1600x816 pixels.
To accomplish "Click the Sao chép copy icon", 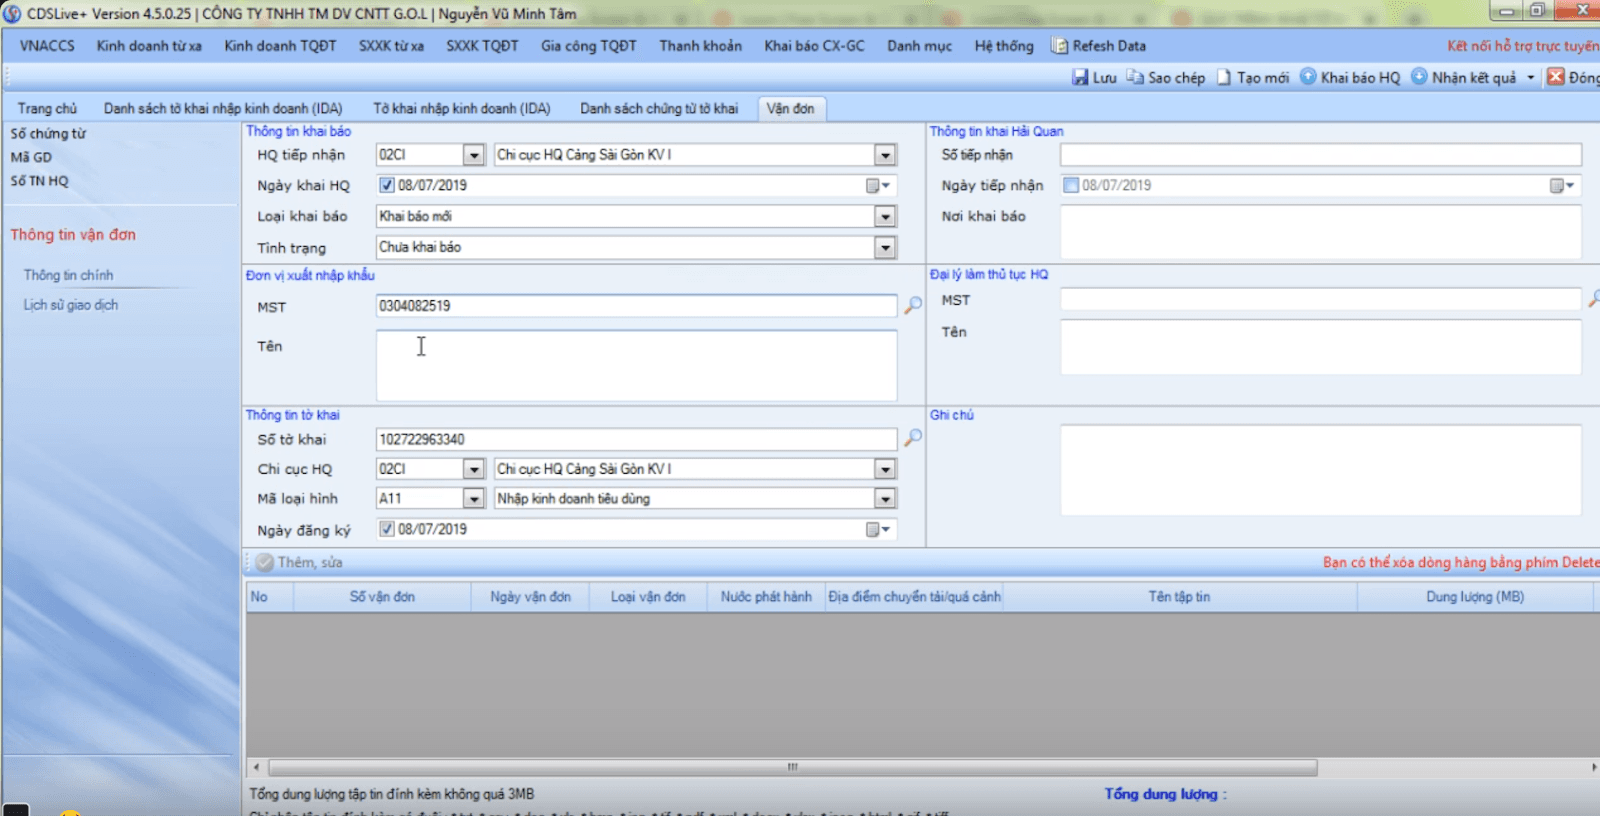I will click(1135, 77).
